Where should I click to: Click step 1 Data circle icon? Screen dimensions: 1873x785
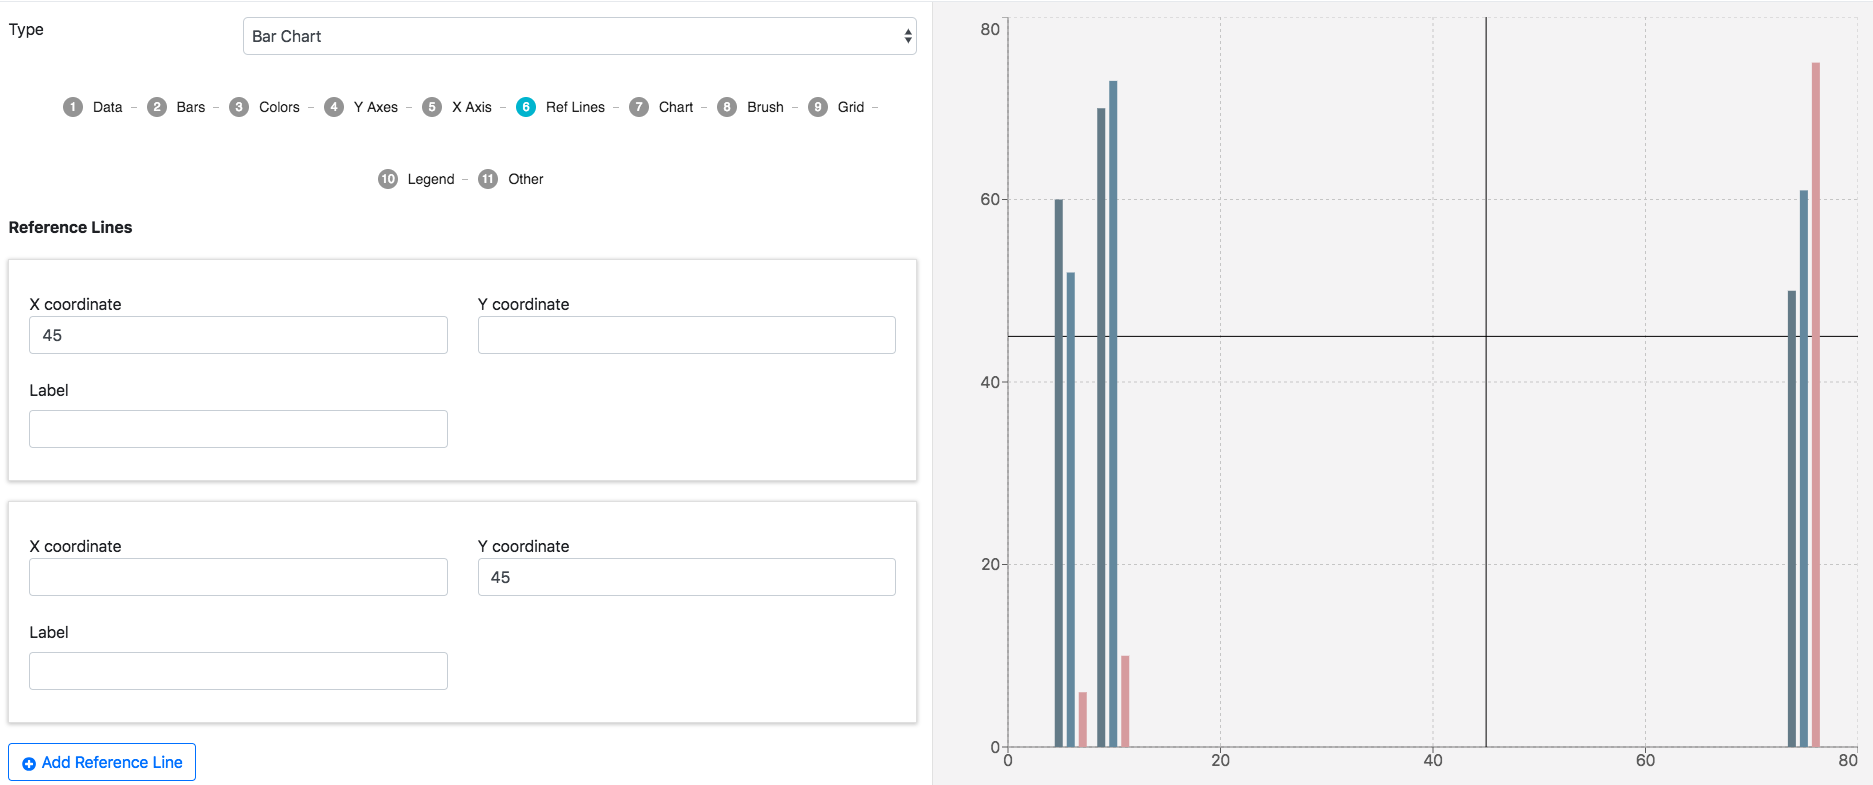[73, 107]
